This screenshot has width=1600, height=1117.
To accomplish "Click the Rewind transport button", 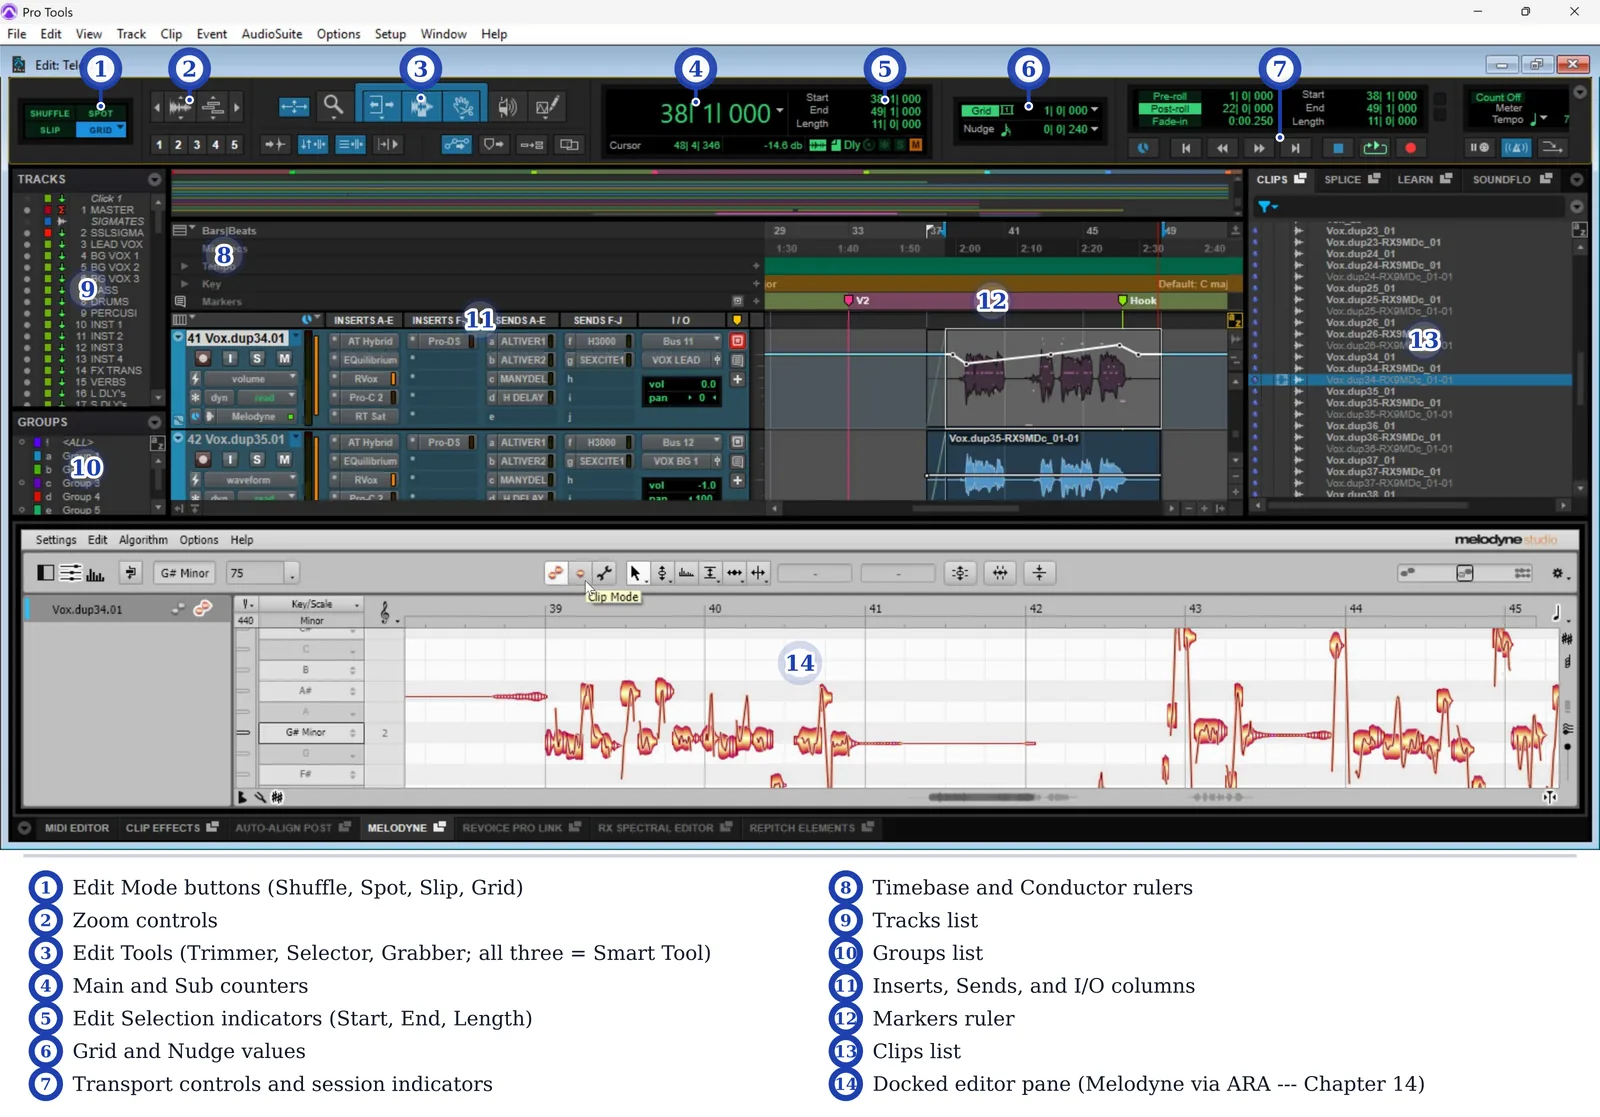I will 1222,148.
